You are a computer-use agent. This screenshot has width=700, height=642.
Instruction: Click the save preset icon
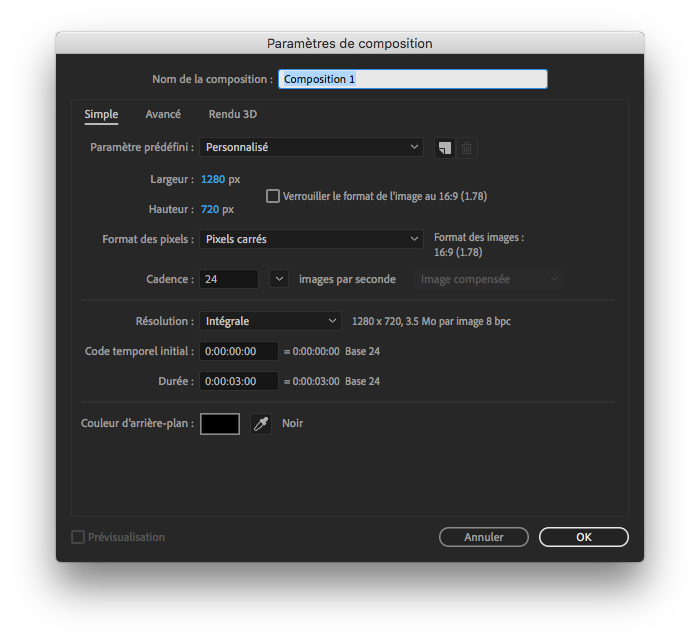(445, 148)
